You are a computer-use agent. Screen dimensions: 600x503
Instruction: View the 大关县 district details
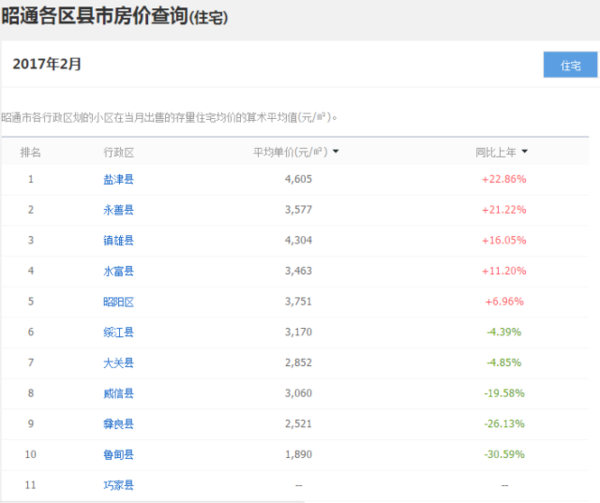pyautogui.click(x=118, y=362)
